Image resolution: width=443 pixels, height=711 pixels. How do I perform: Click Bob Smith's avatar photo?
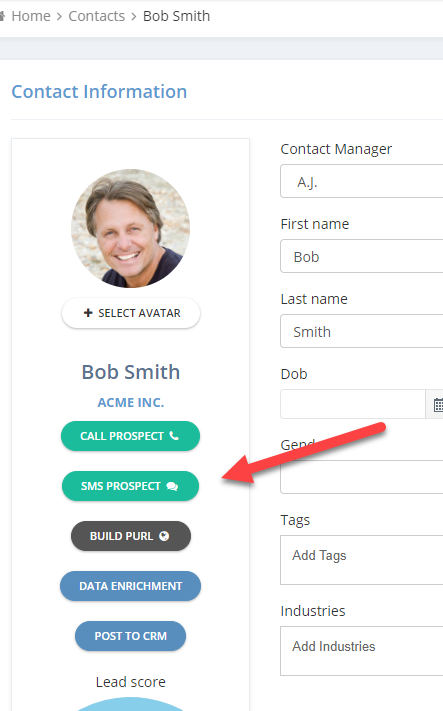131,228
